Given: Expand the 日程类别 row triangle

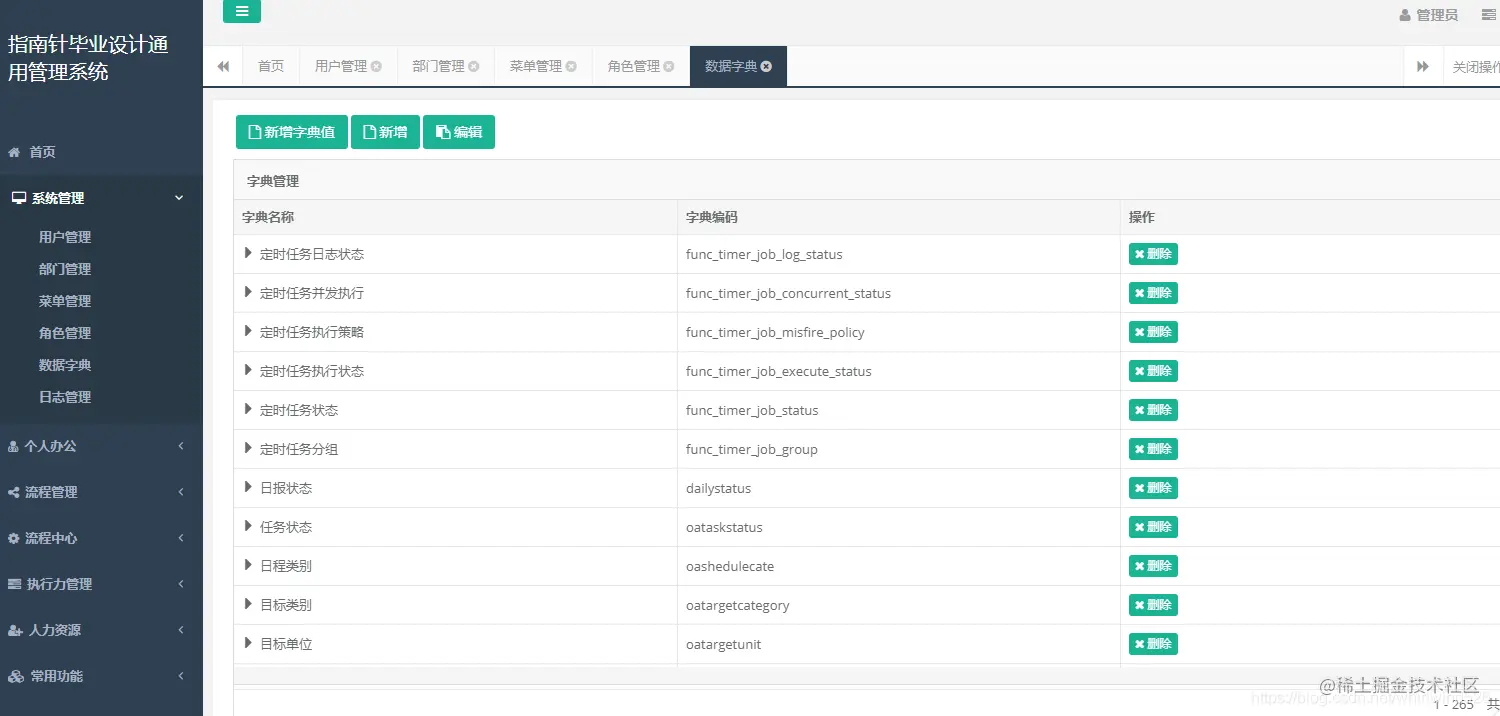Looking at the screenshot, I should pos(248,565).
